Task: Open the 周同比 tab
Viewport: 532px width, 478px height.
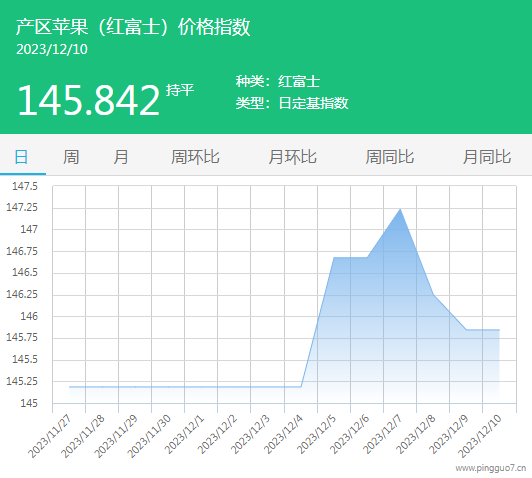Action: click(x=390, y=157)
